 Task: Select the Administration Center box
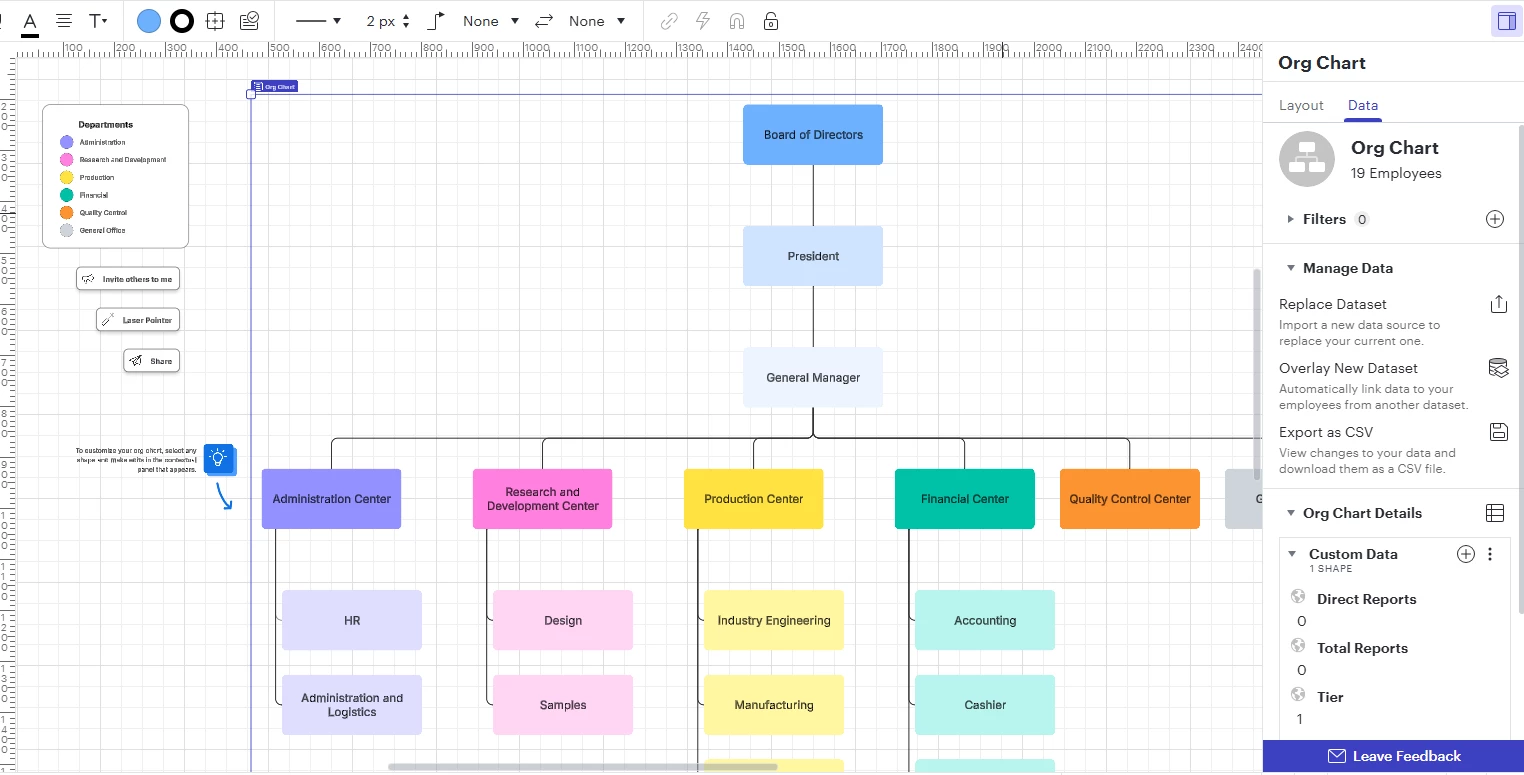click(331, 499)
